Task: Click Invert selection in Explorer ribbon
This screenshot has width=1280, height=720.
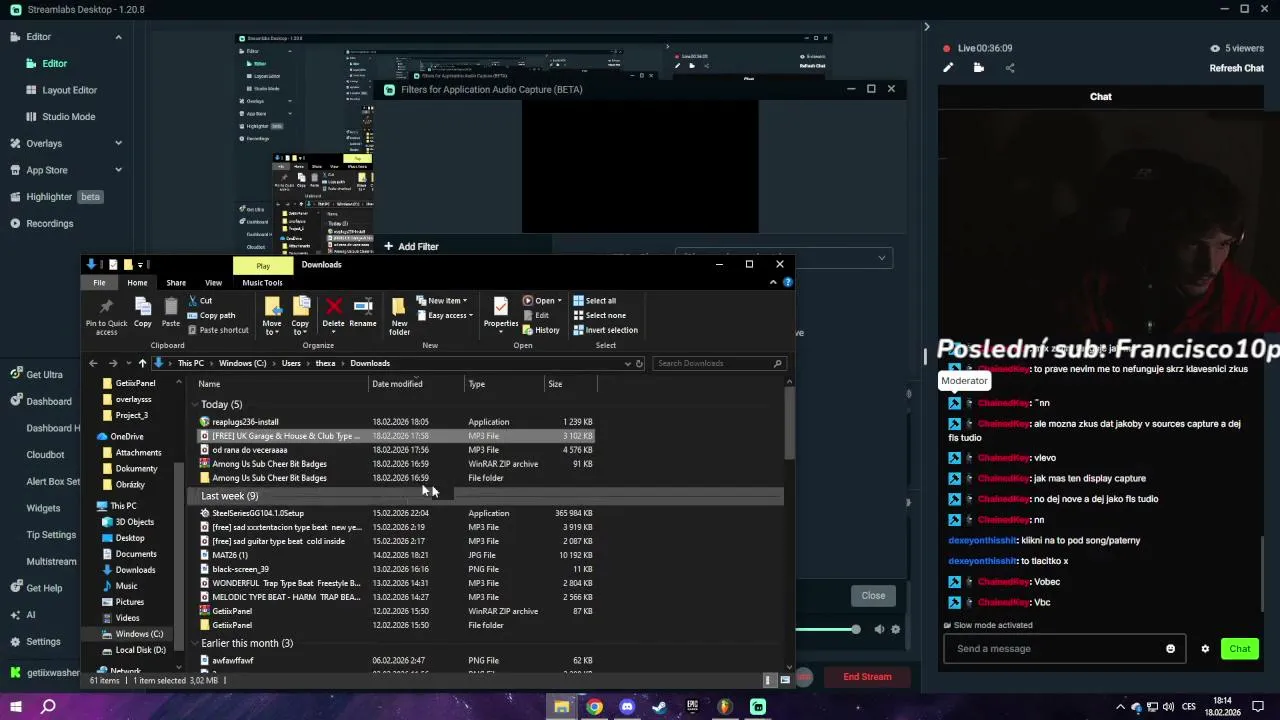Action: click(605, 330)
